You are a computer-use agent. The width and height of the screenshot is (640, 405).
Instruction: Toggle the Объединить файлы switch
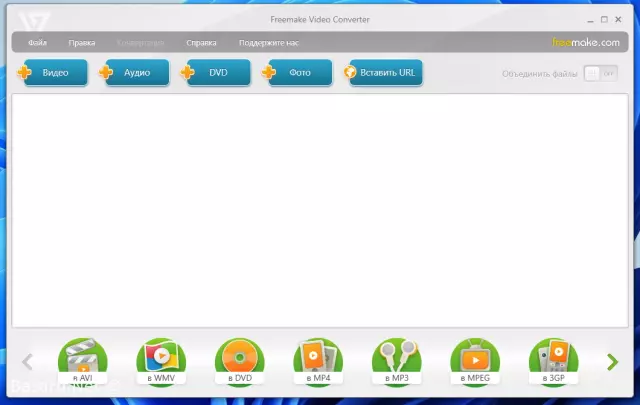coord(600,74)
